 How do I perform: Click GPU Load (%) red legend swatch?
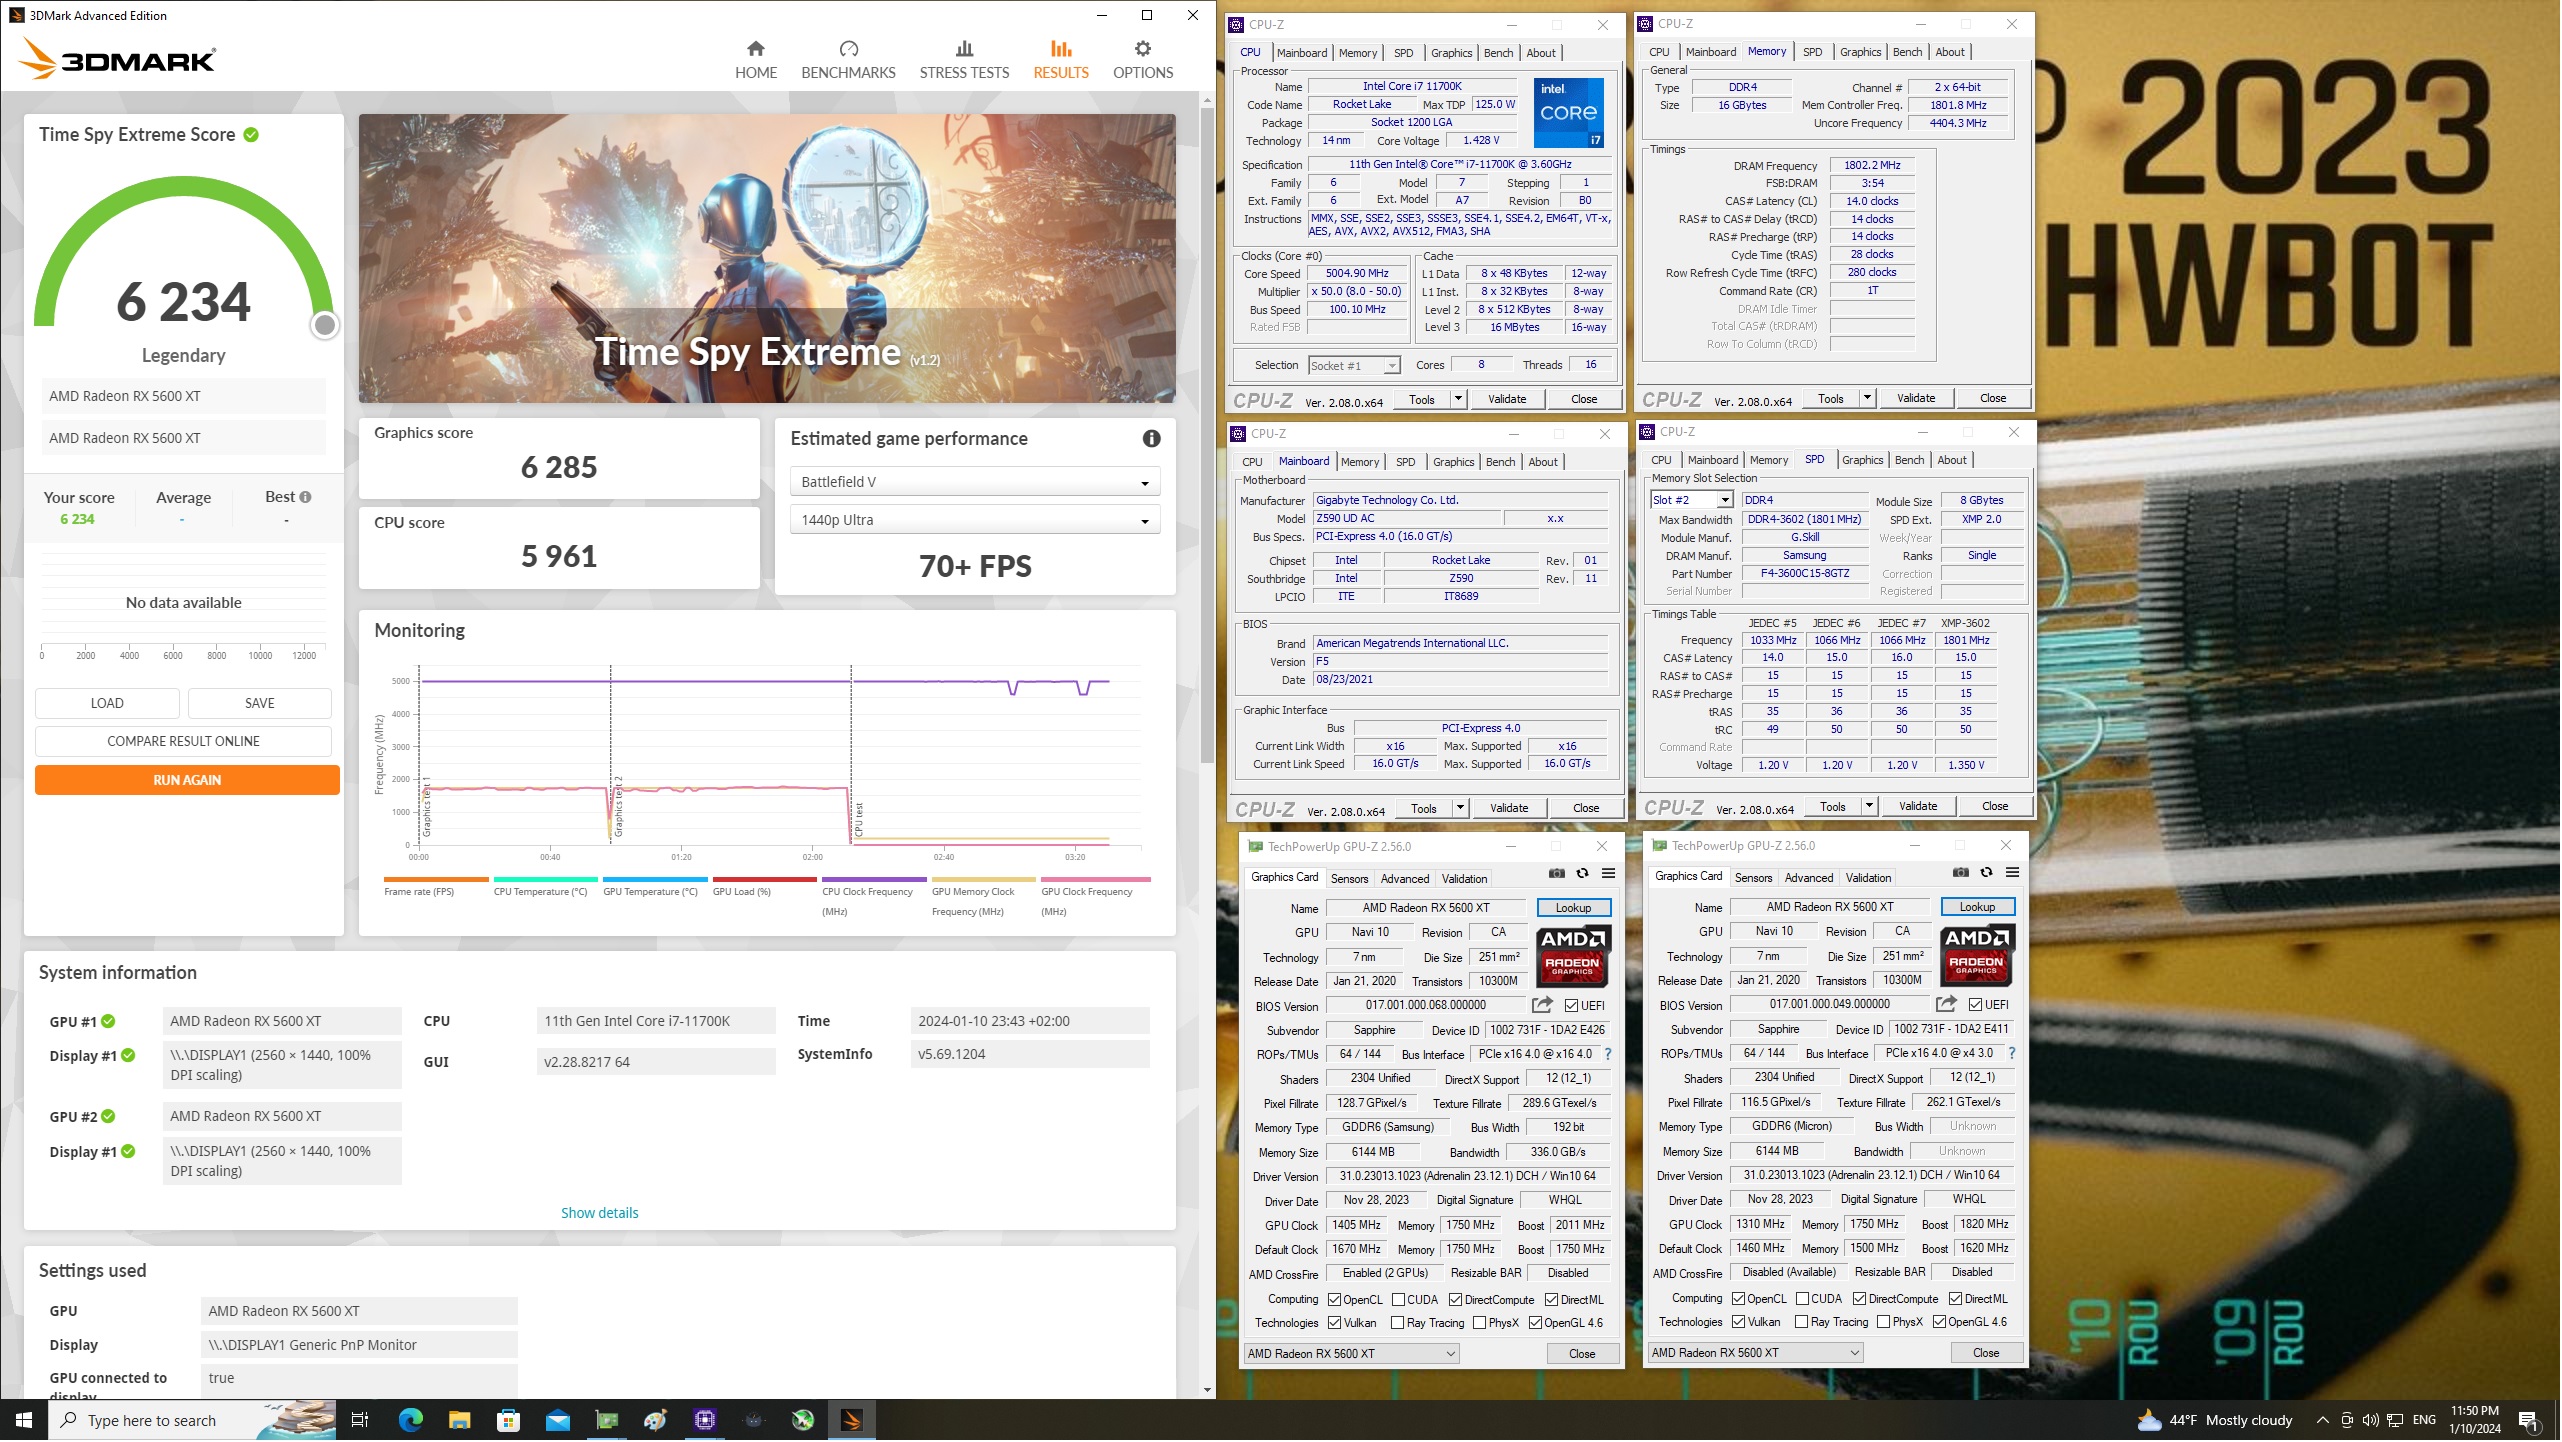click(765, 881)
